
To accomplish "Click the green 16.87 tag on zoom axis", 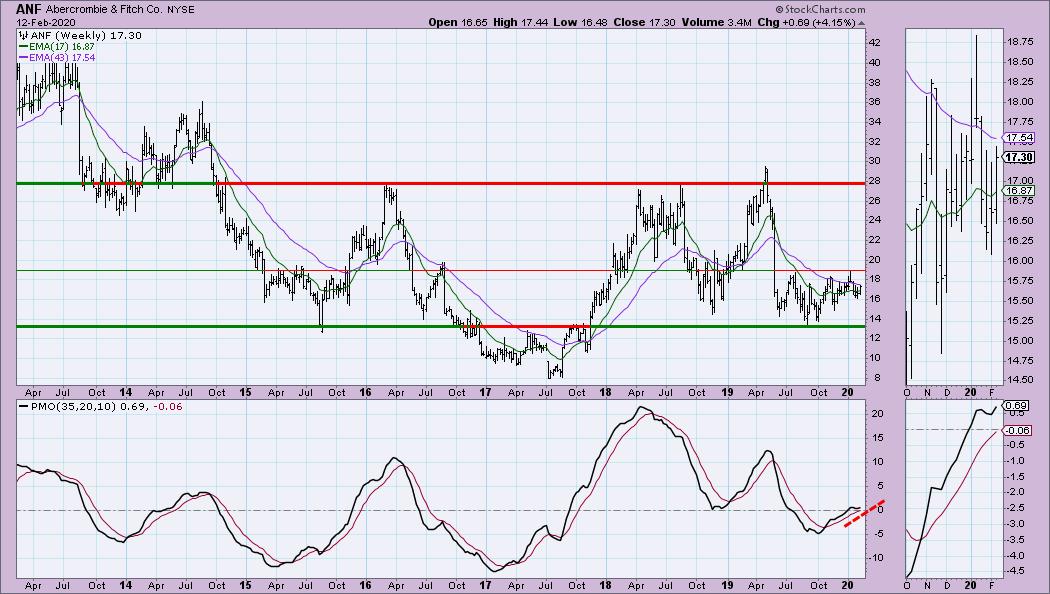I will coord(1019,191).
